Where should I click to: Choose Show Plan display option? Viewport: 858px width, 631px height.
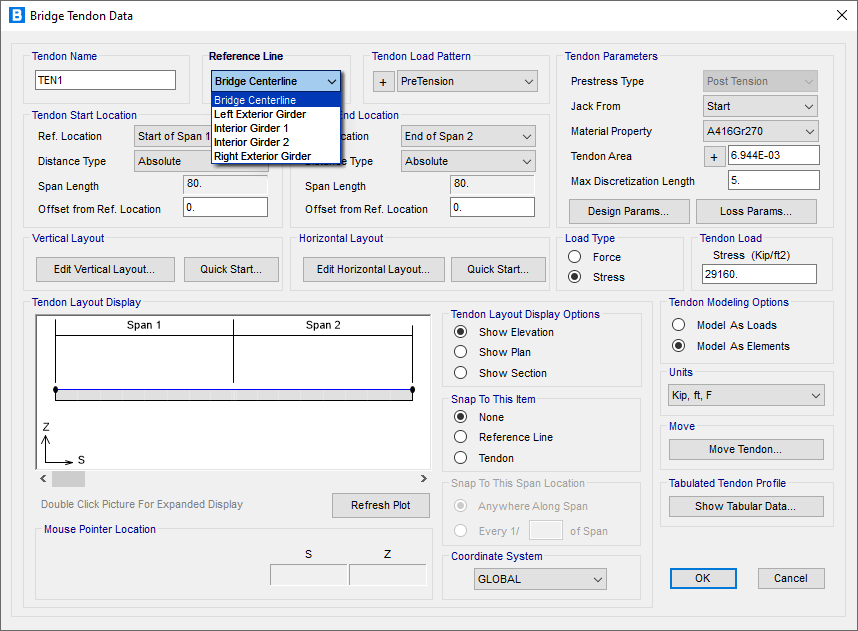point(461,352)
